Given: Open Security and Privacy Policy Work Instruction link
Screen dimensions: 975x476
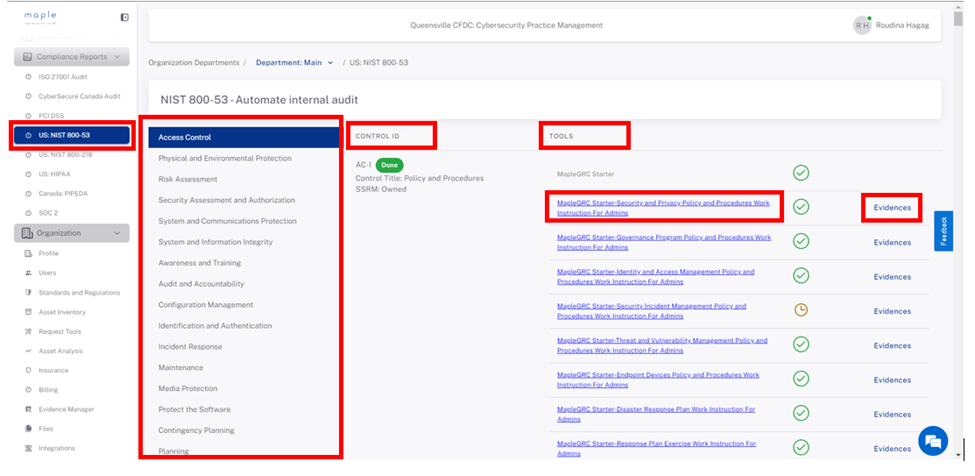Looking at the screenshot, I should [663, 208].
